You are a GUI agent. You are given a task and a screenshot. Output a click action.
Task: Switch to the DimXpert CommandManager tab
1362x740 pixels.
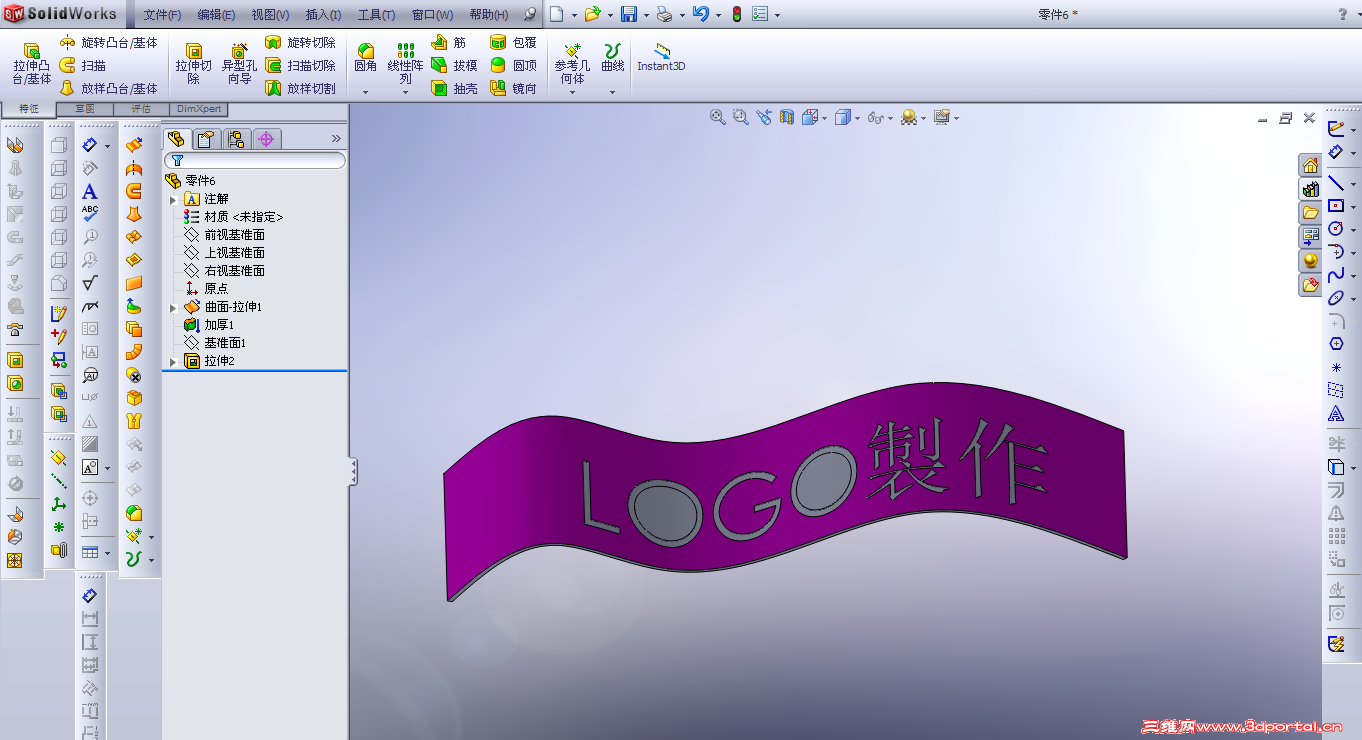(199, 109)
